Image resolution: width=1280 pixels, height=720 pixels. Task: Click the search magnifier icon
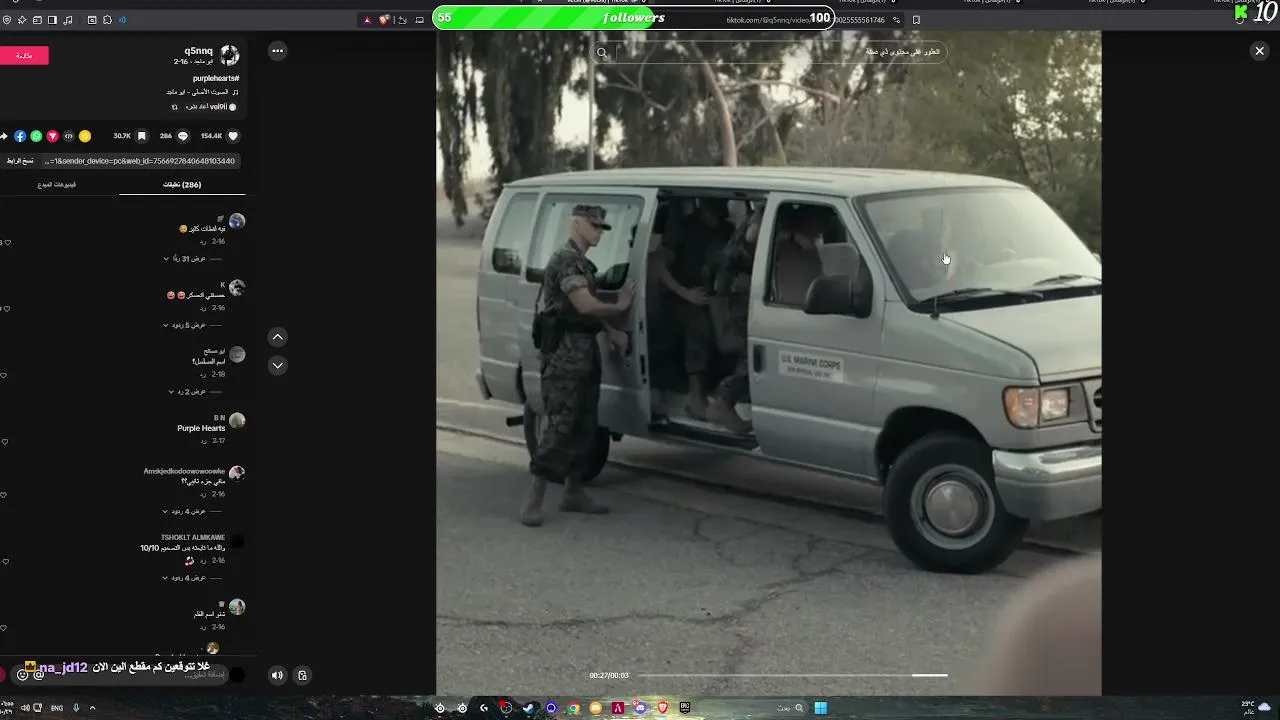coord(602,52)
